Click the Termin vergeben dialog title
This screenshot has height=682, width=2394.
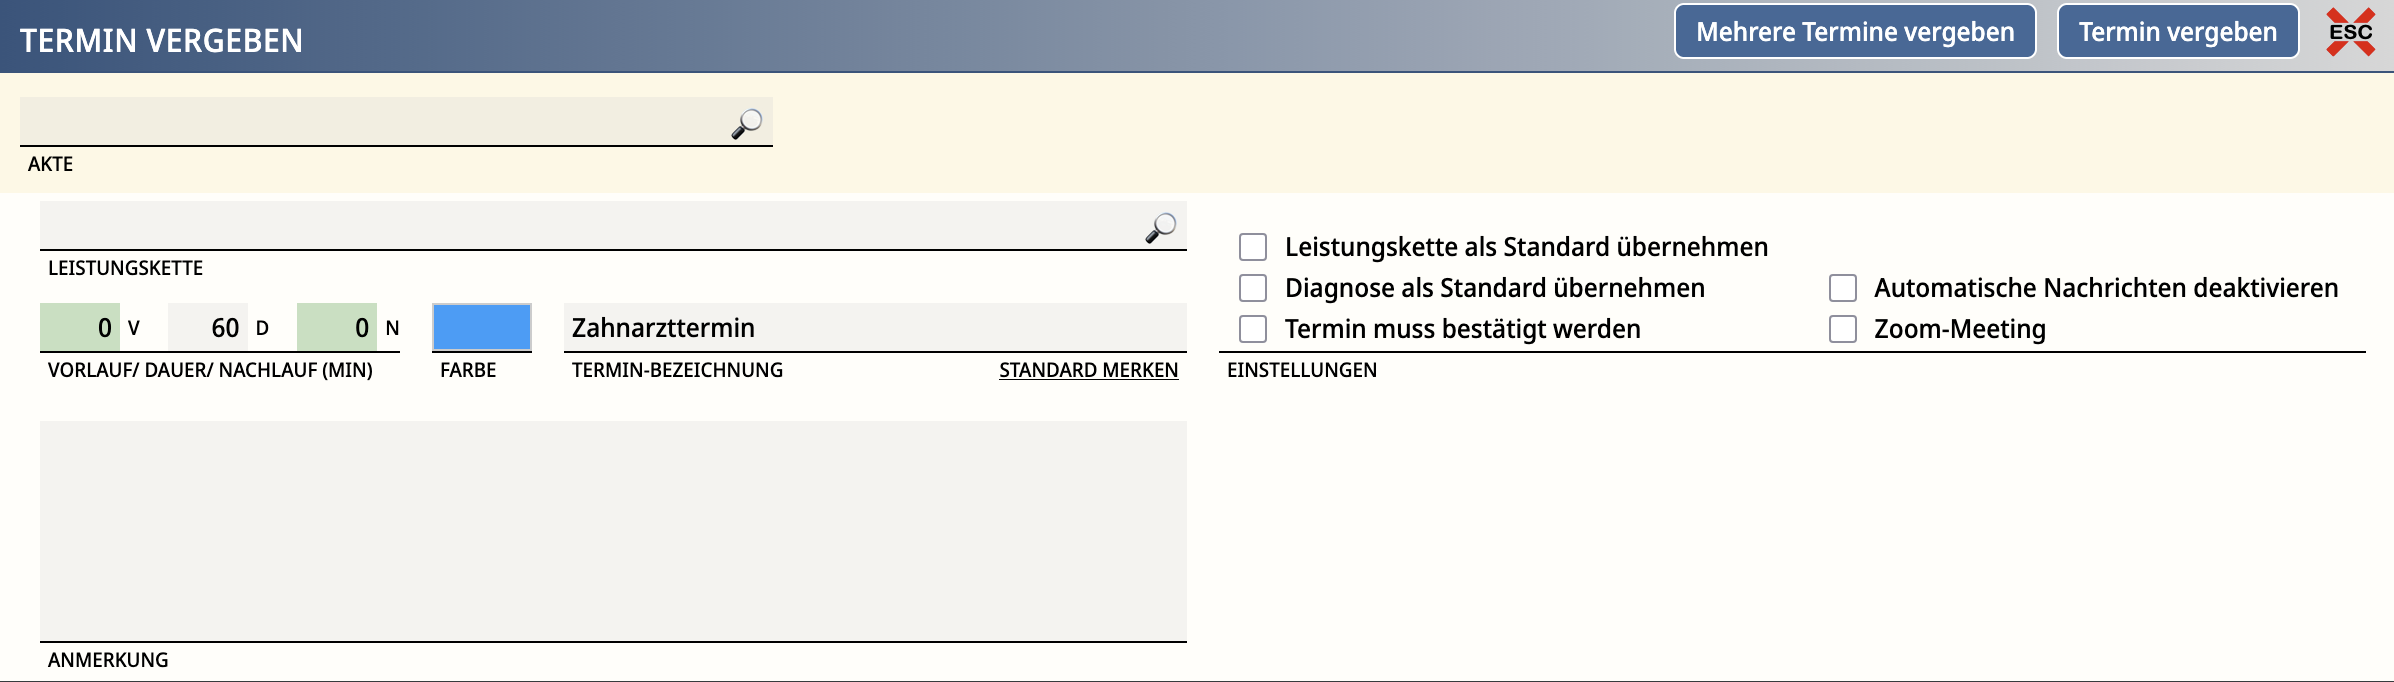coord(161,40)
